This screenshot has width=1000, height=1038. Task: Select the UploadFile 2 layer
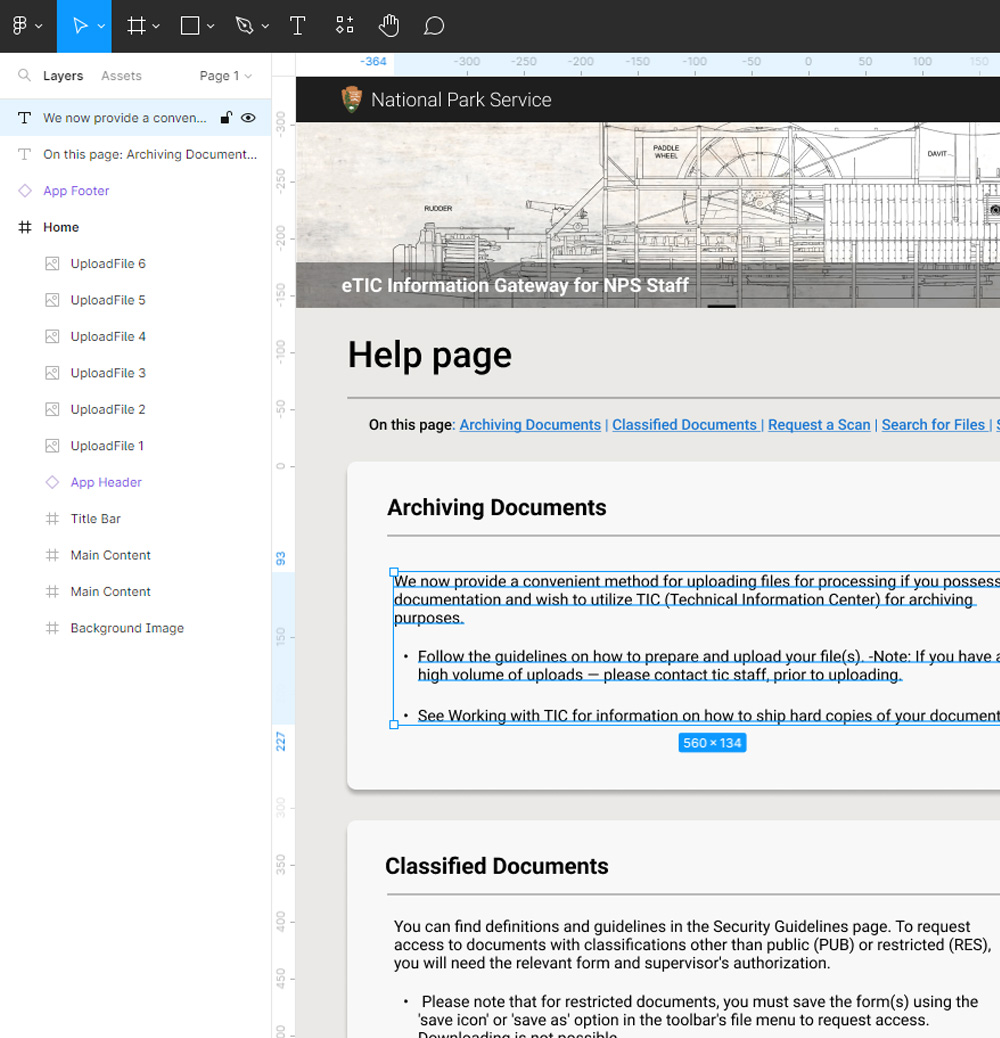(135, 409)
